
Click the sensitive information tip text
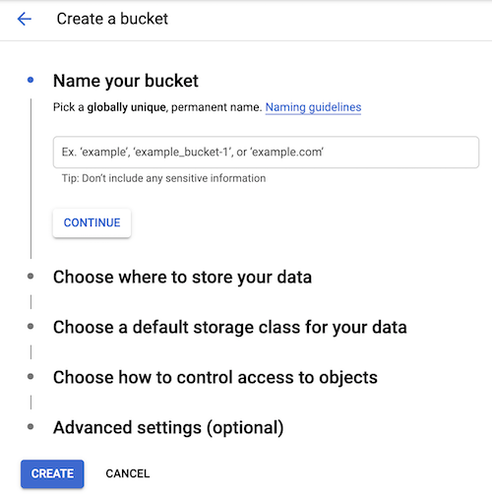164,178
